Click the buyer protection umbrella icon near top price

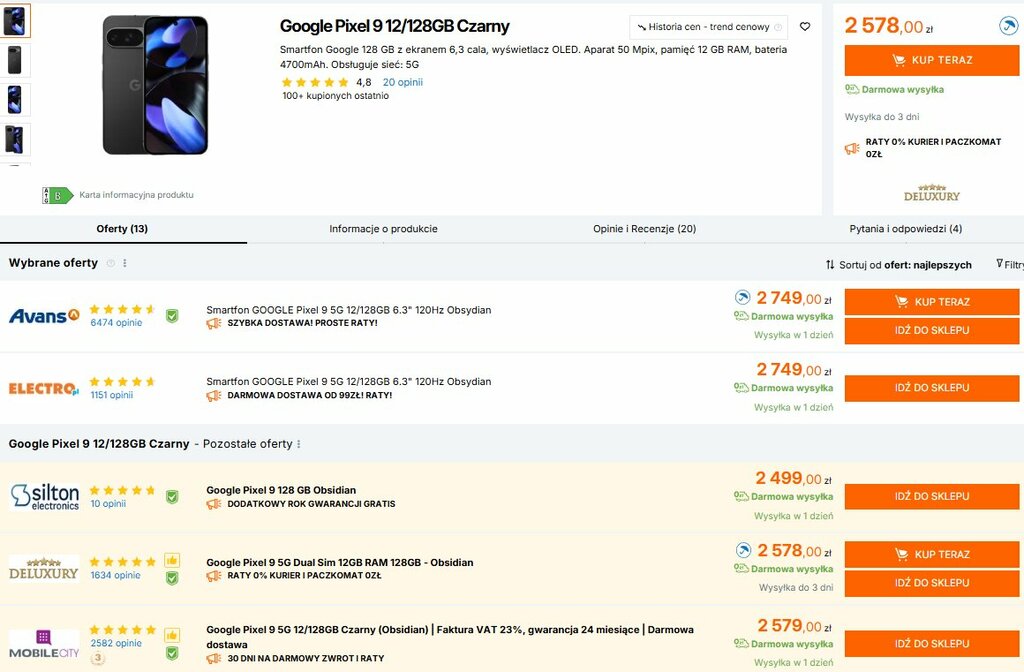(x=1008, y=26)
